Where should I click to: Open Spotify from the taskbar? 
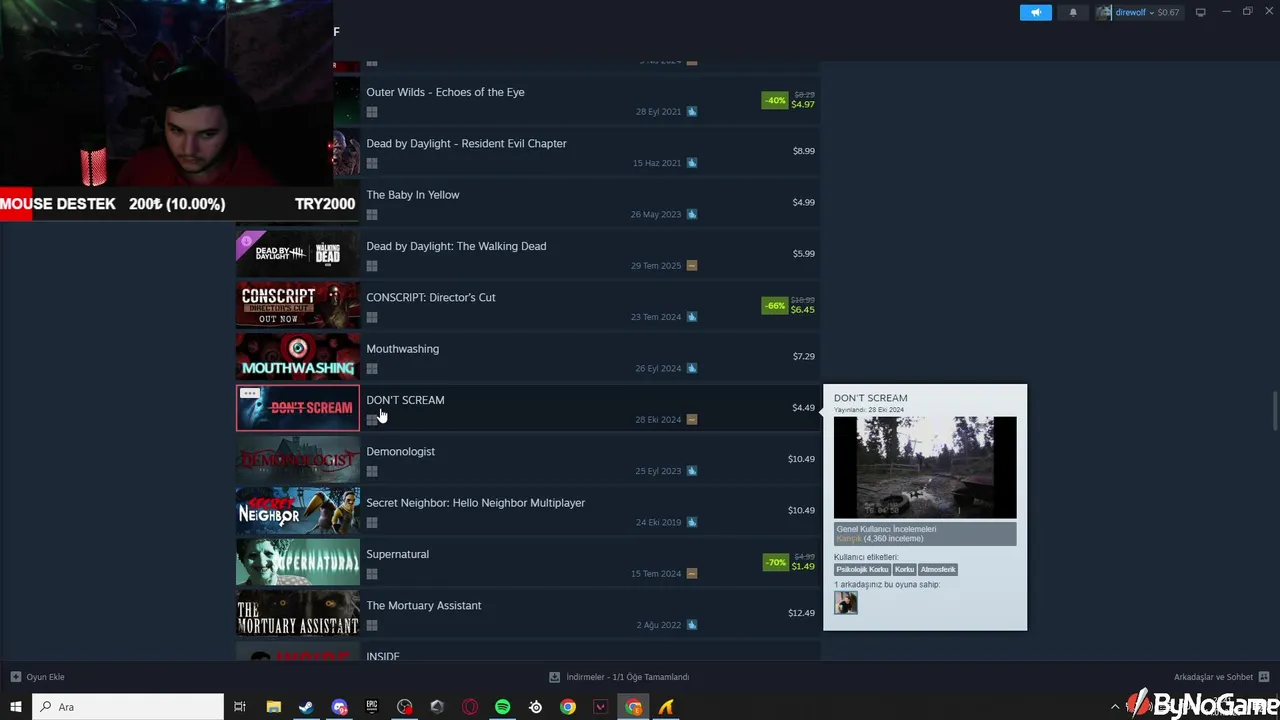(503, 707)
